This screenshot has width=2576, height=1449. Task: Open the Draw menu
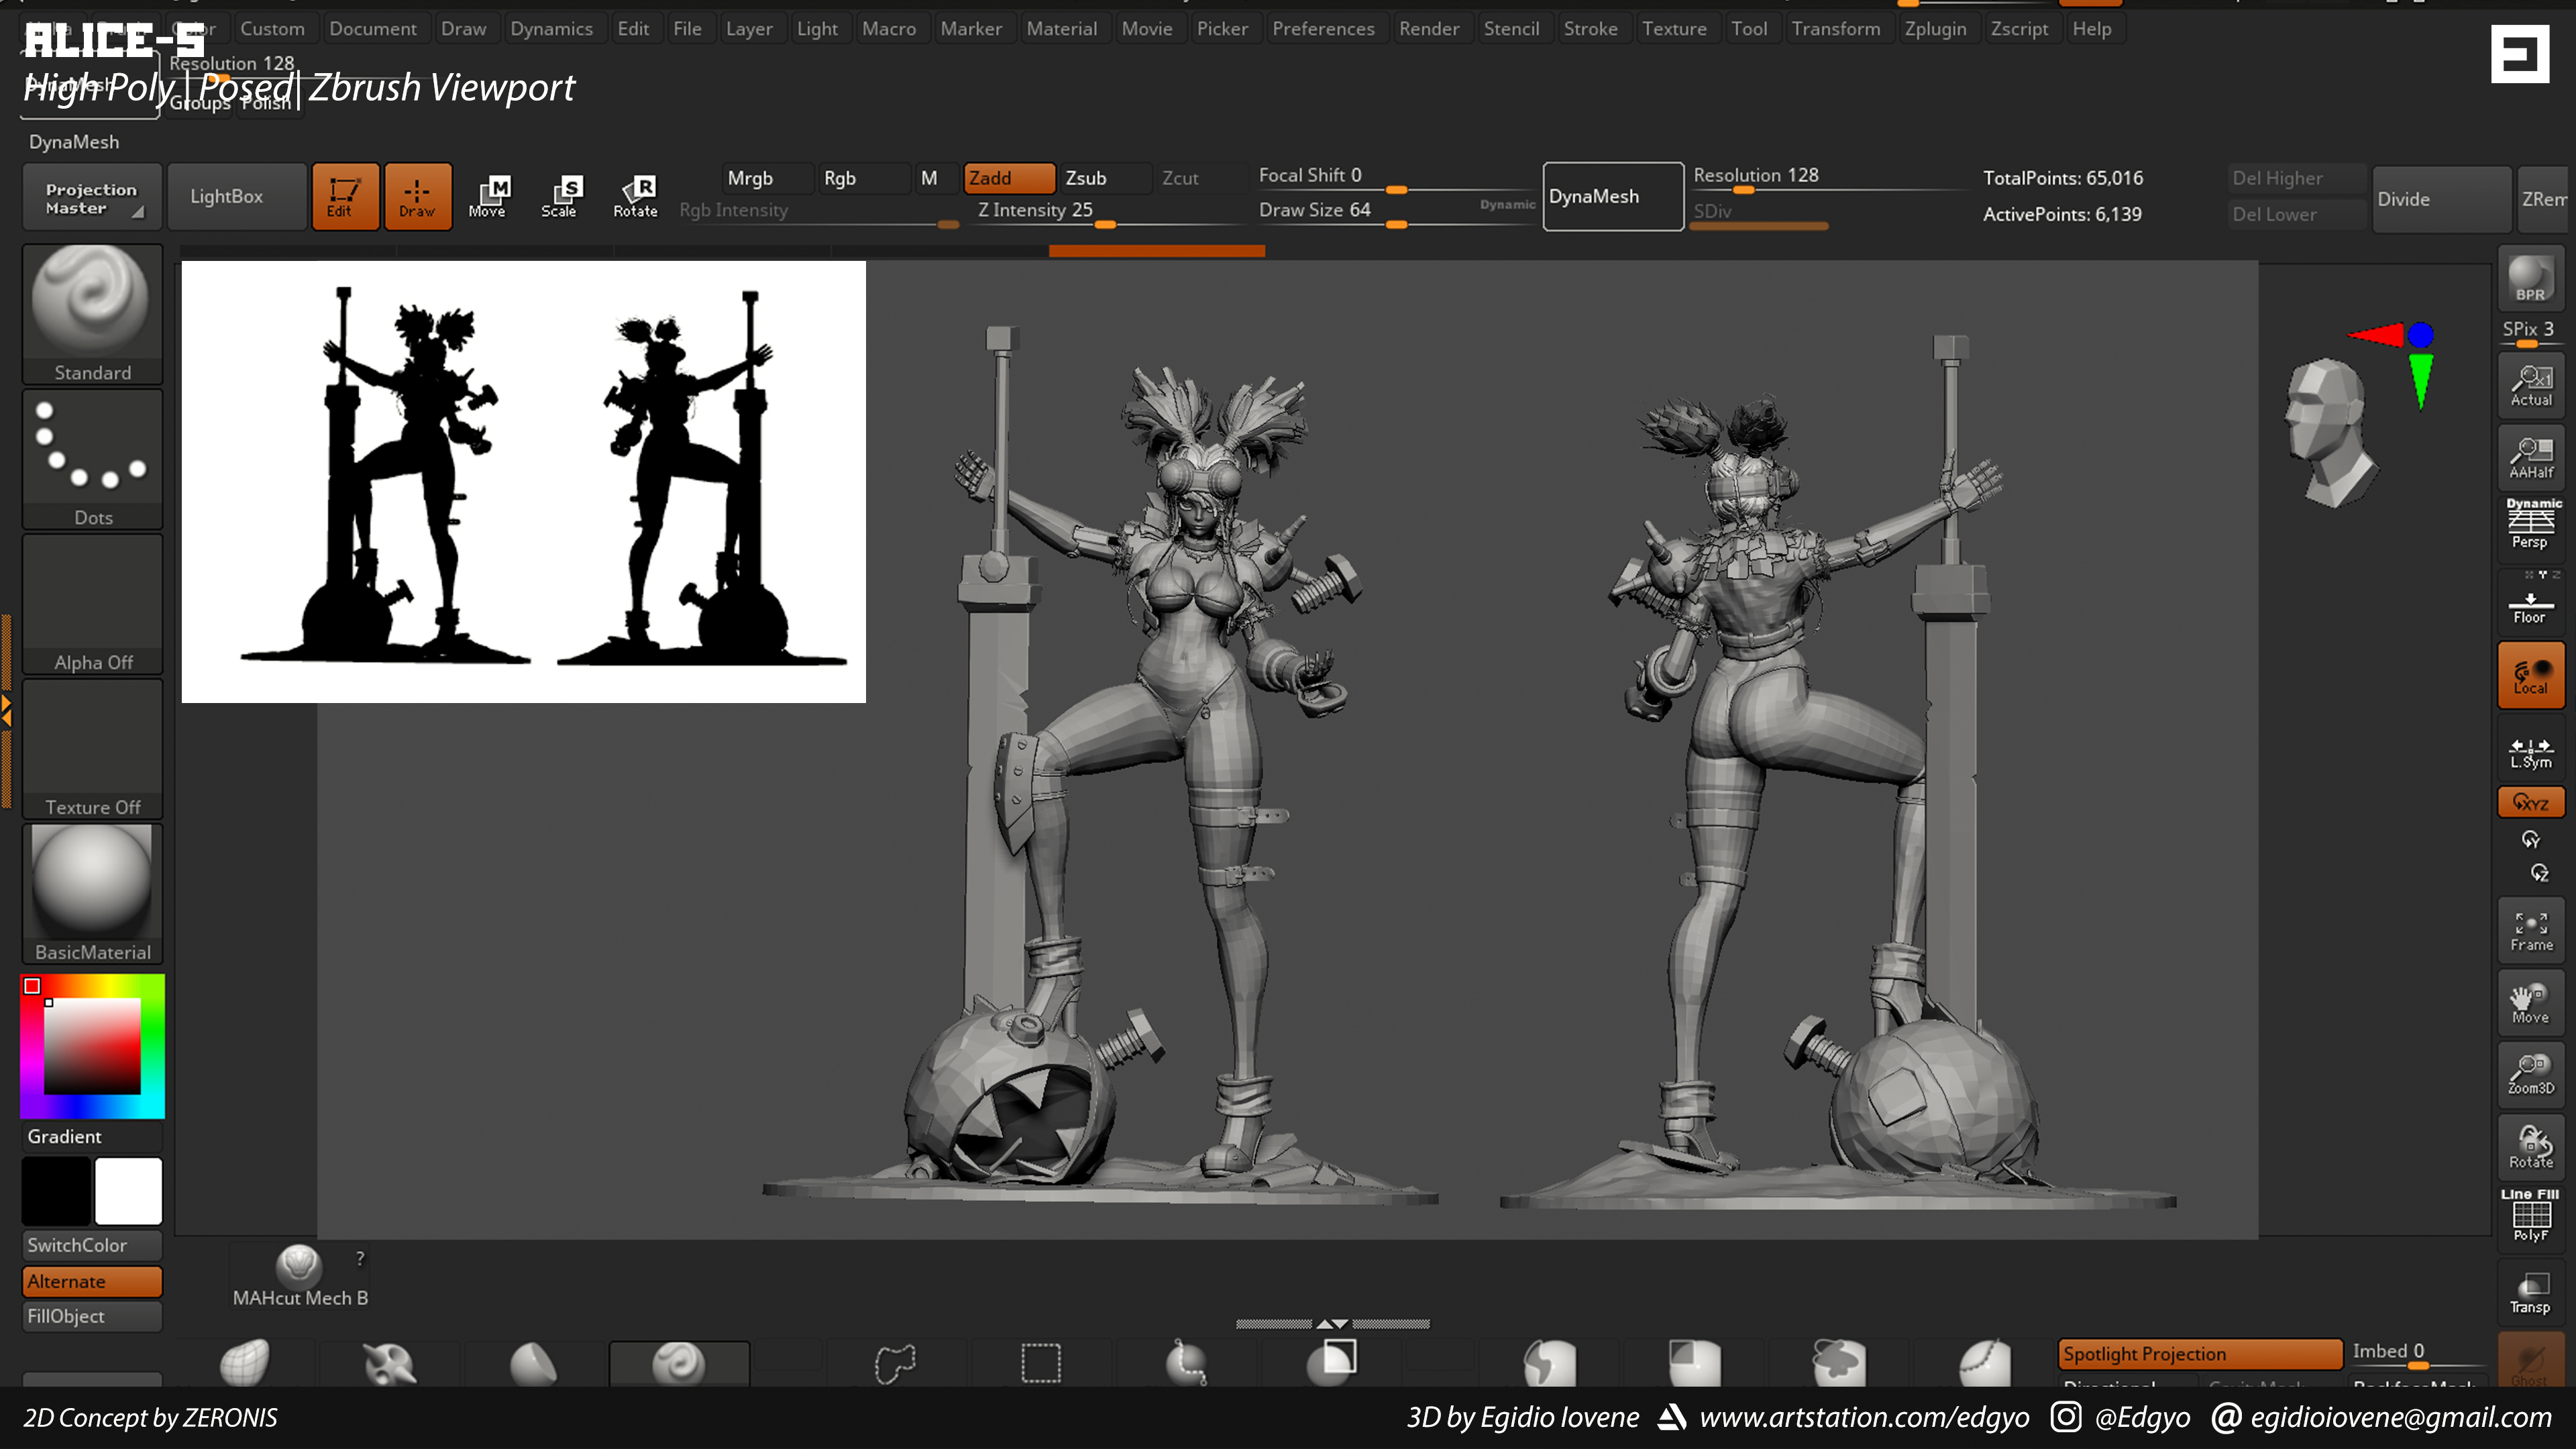click(x=464, y=28)
